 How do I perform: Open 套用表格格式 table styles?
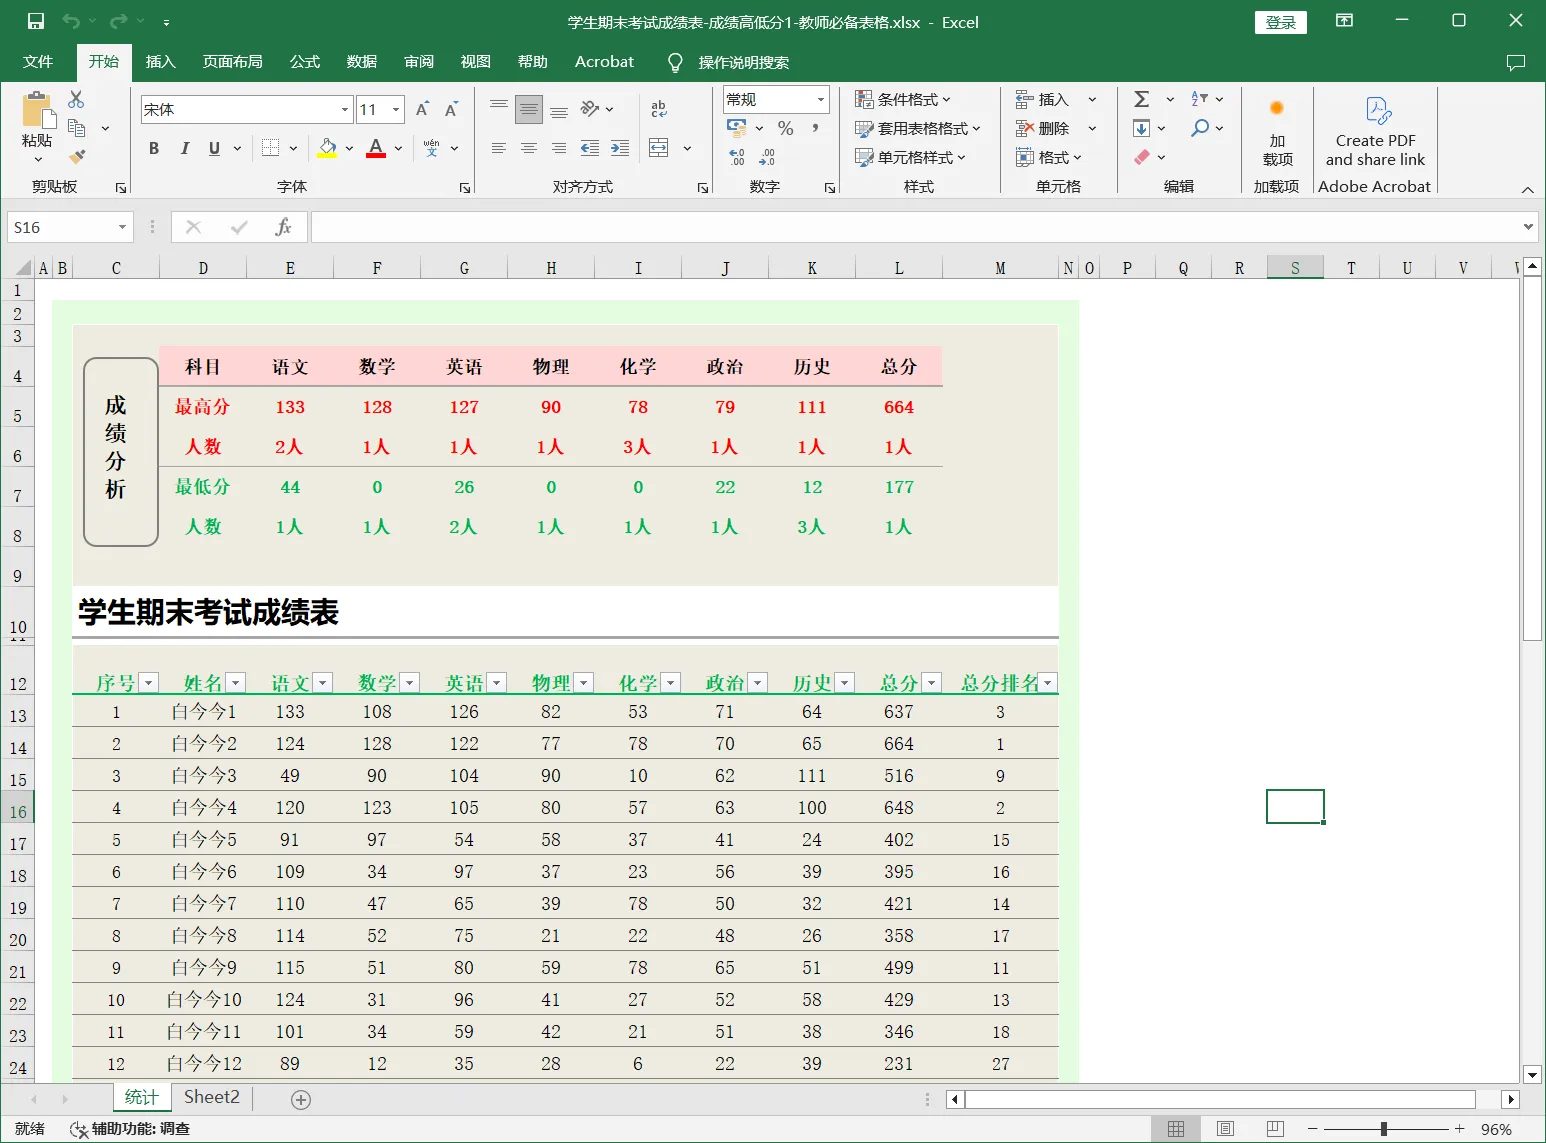pos(918,128)
